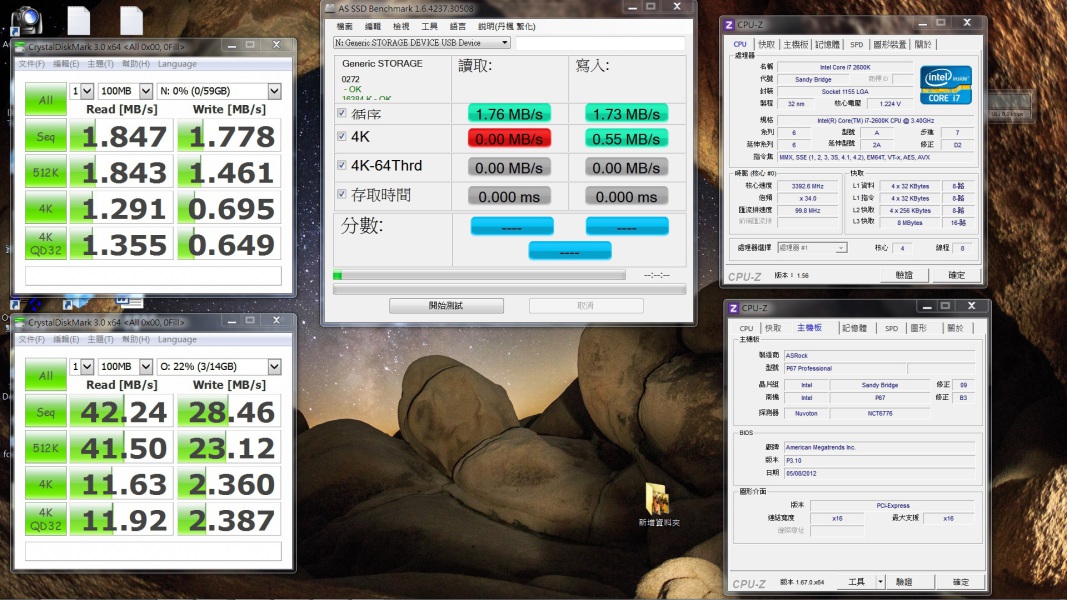1067x600 pixels.
Task: Click the 3392.6 MHz core speed value
Action: point(807,186)
